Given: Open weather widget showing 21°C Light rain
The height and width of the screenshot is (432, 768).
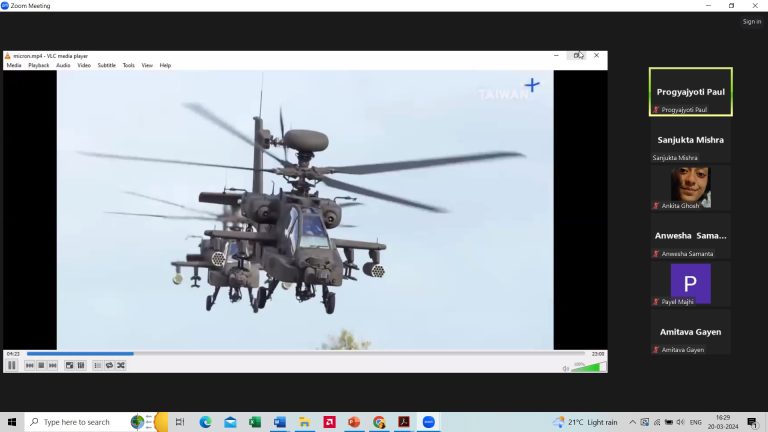Looking at the screenshot, I should click(586, 422).
